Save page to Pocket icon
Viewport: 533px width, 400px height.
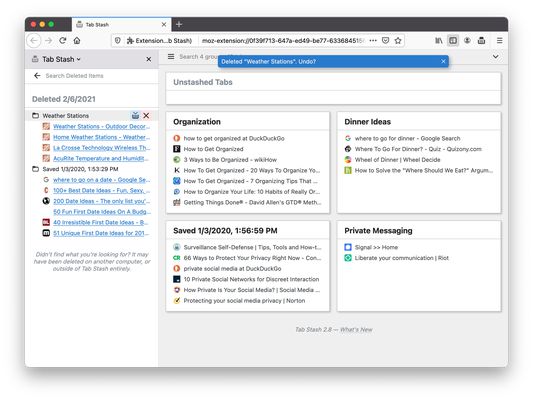click(385, 40)
